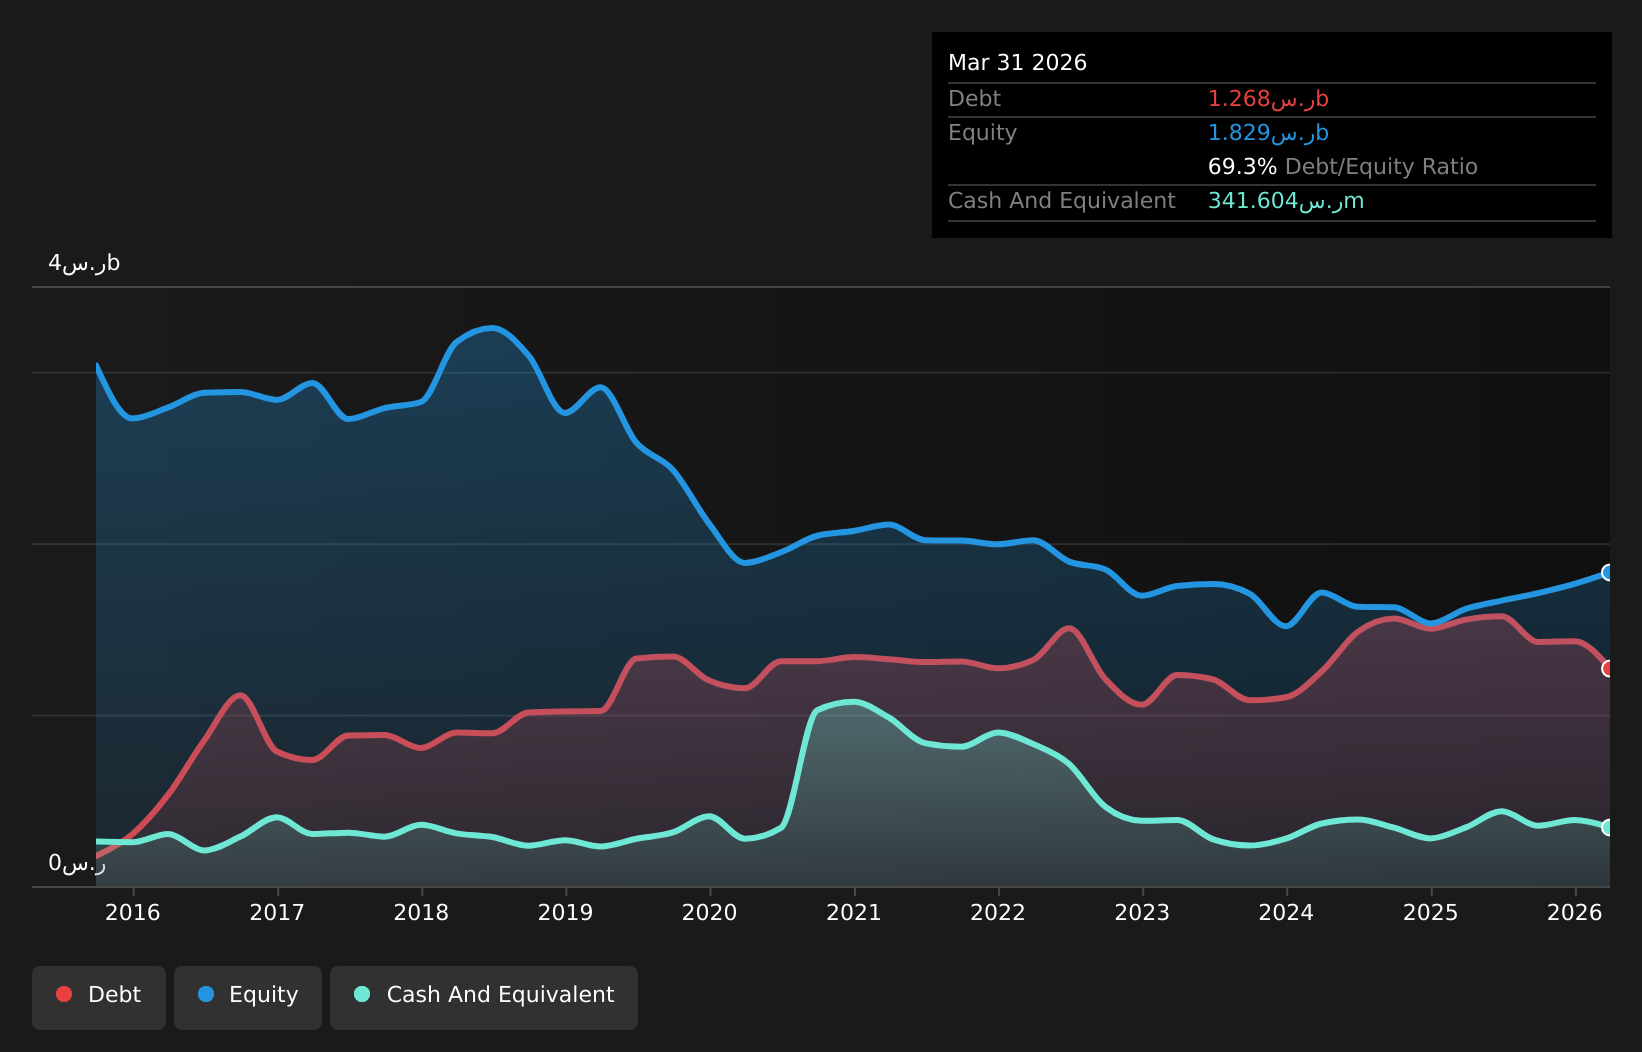Click the Equity peak in mid-2018
The width and height of the screenshot is (1642, 1052).
coord(490,328)
